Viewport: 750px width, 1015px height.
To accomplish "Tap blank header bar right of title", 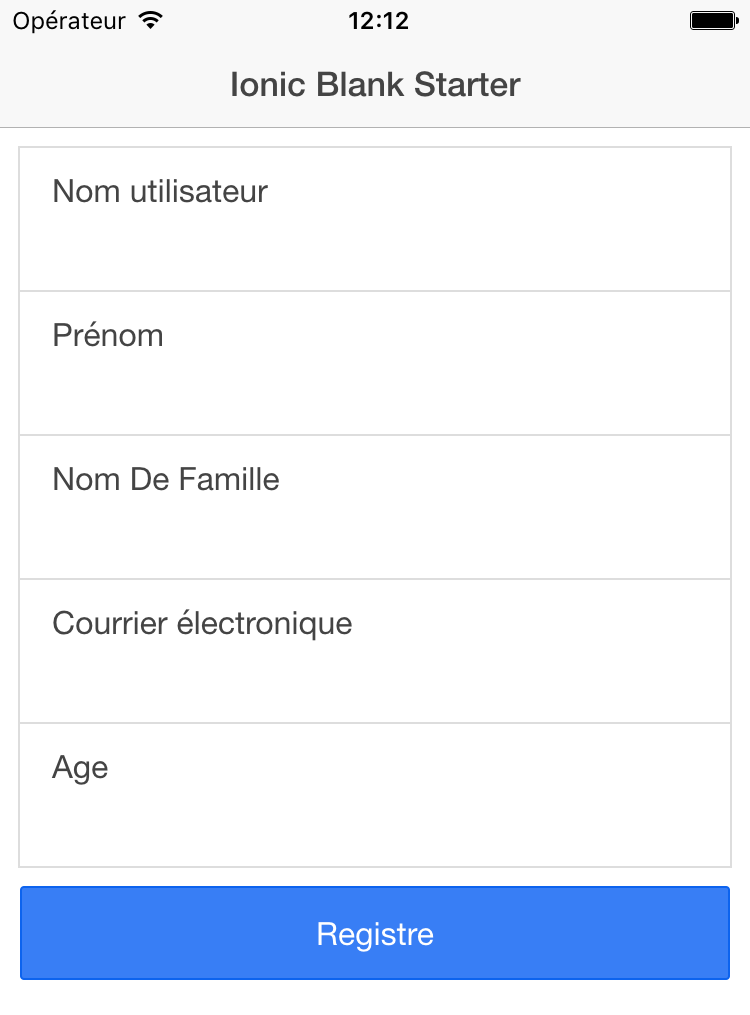I will (x=635, y=84).
